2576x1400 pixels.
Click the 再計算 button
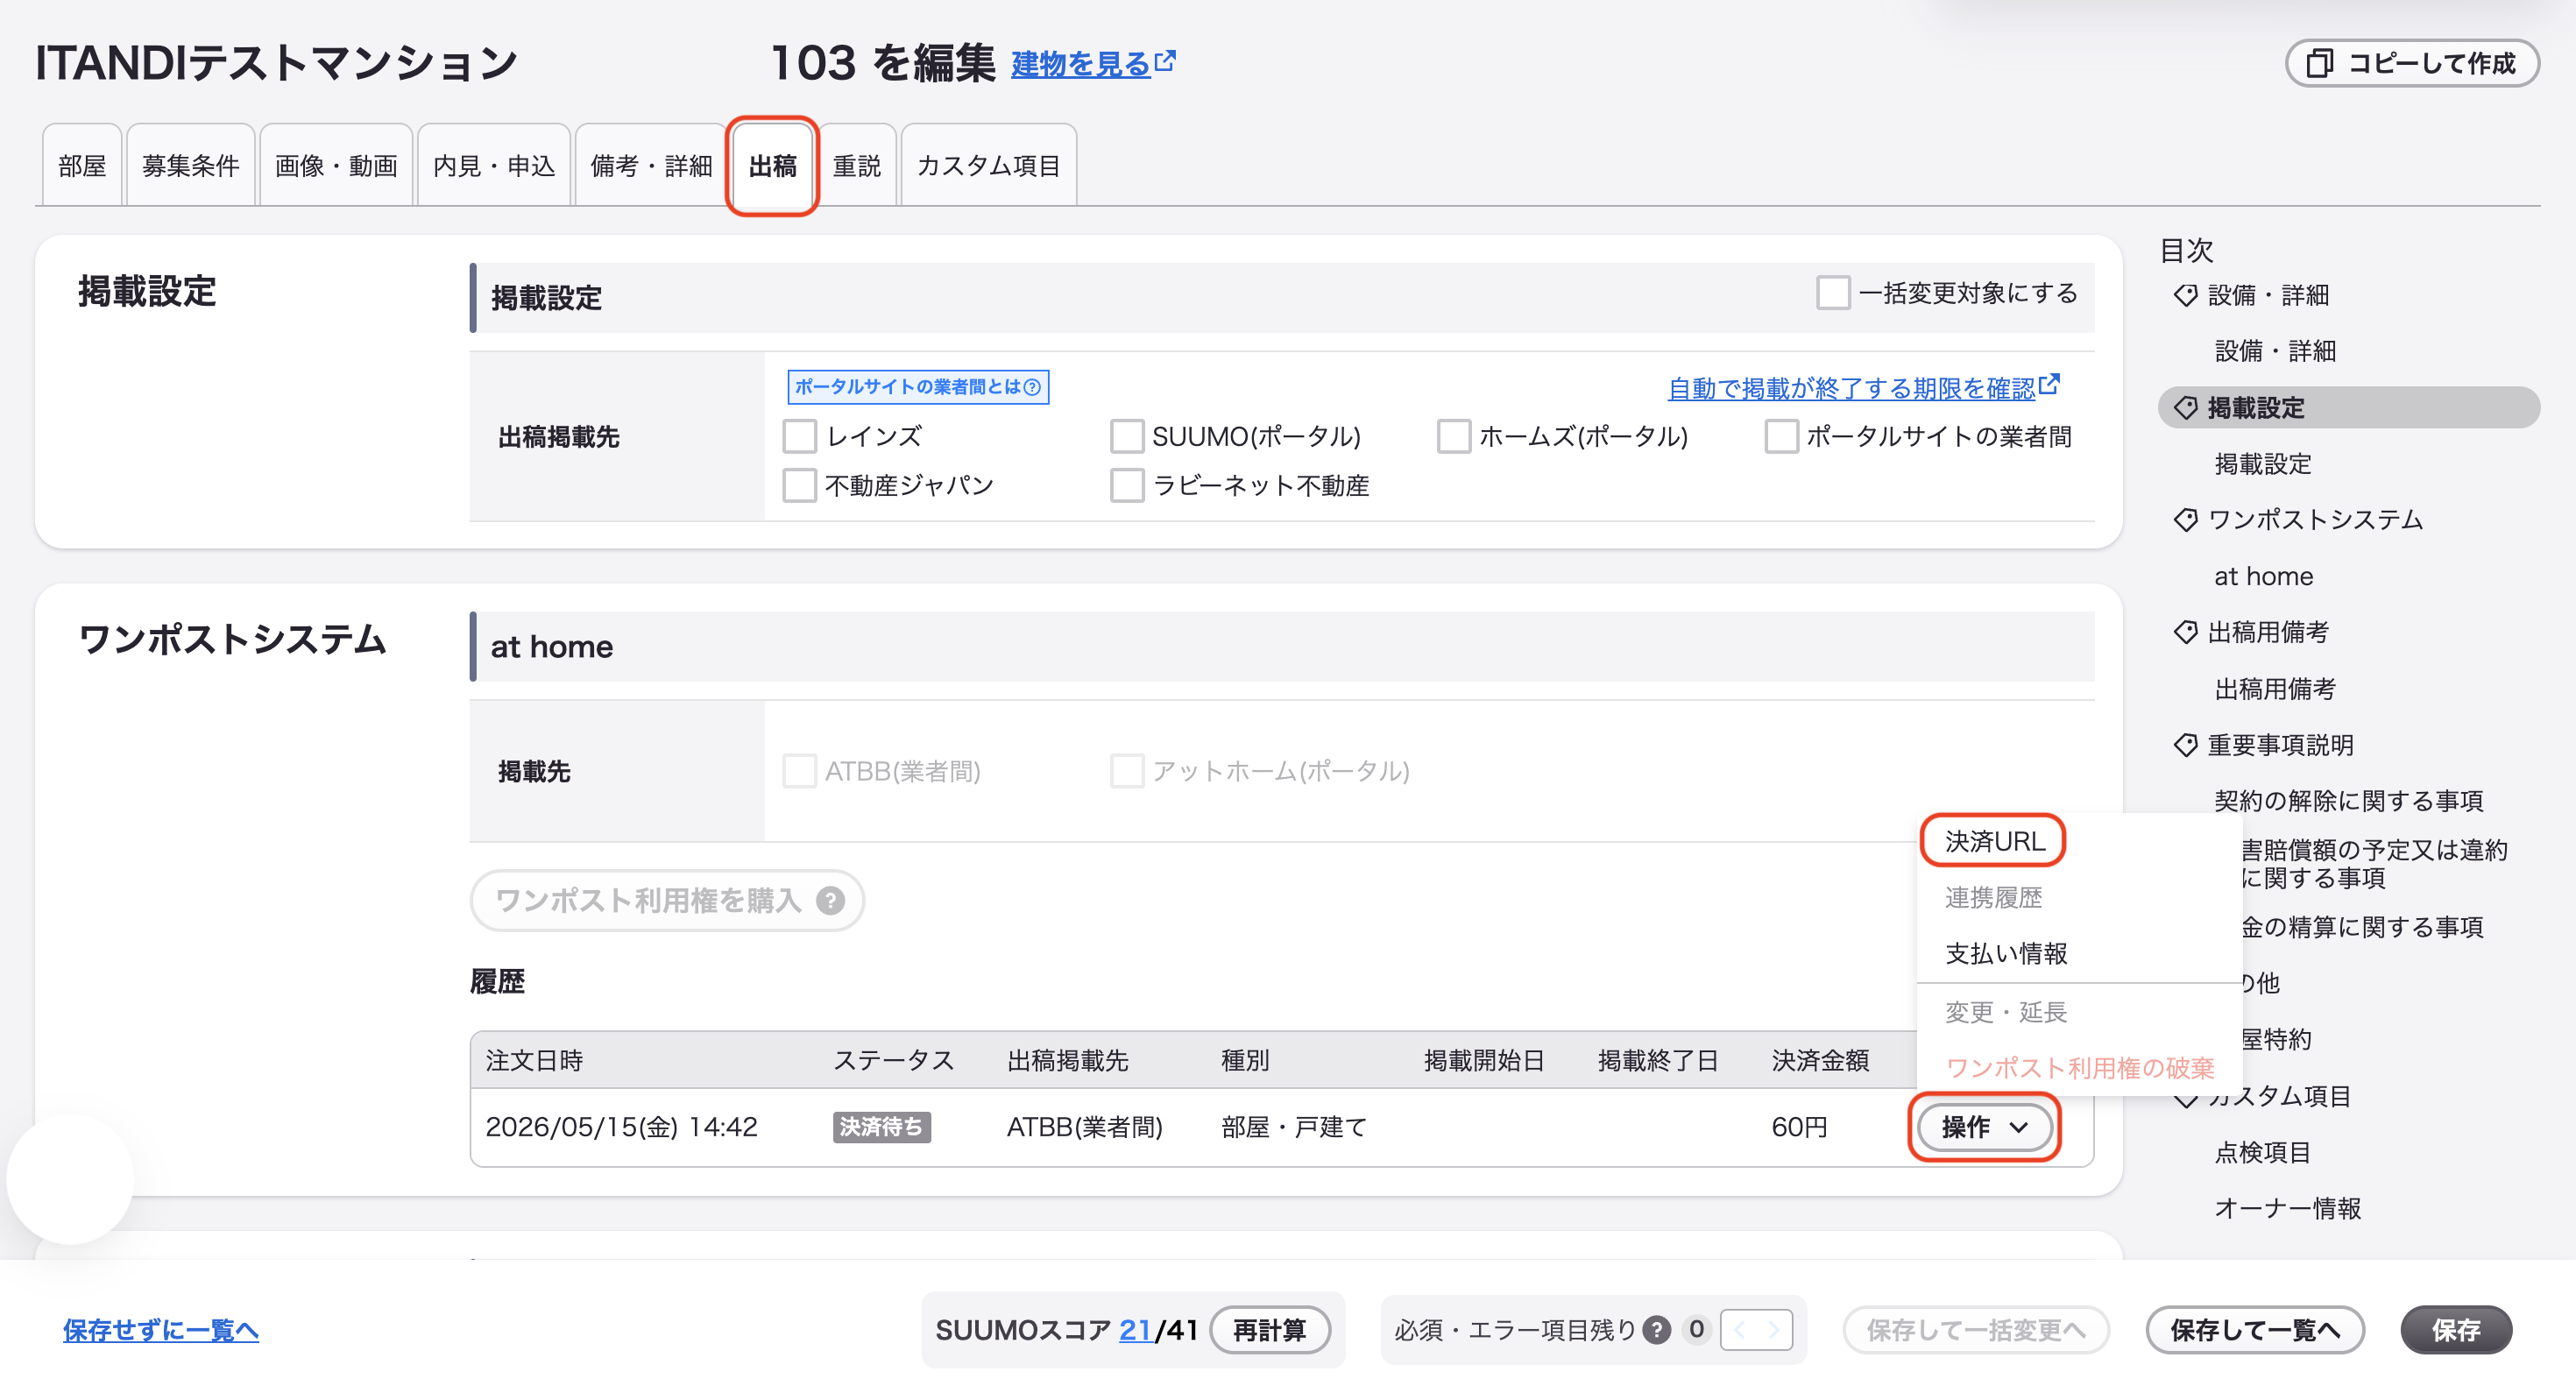pyautogui.click(x=1269, y=1330)
